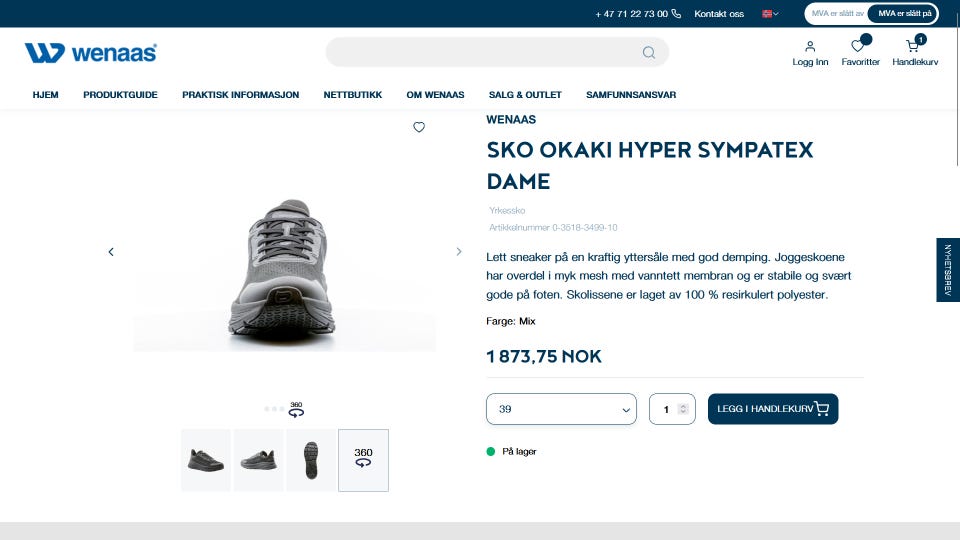The image size is (960, 540).
Task: Click WENAAS brand label
Action: click(511, 120)
